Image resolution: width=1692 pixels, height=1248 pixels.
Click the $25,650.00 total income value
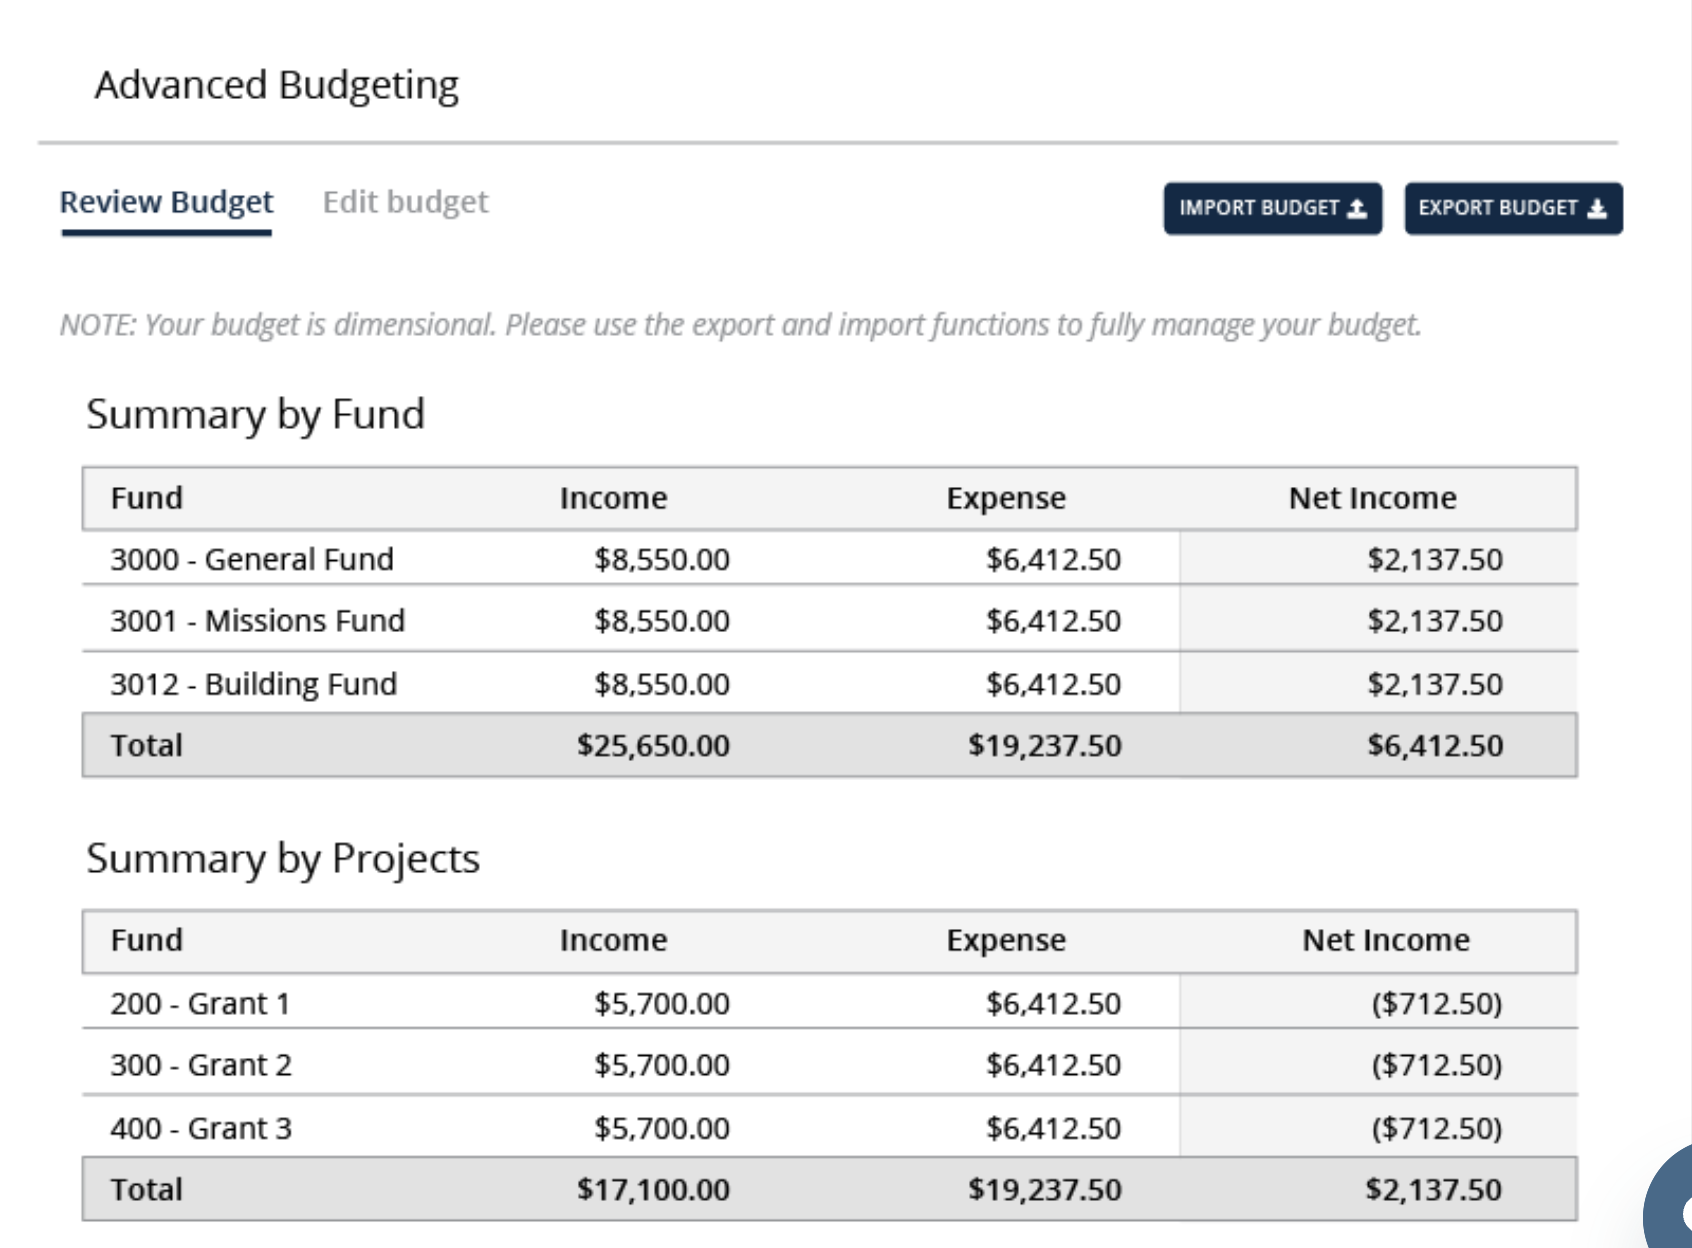[x=653, y=746]
